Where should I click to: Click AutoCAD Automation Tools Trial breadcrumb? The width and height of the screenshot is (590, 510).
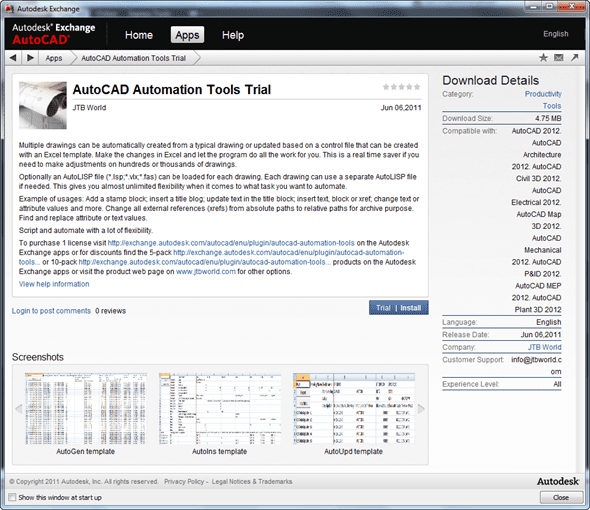point(134,58)
